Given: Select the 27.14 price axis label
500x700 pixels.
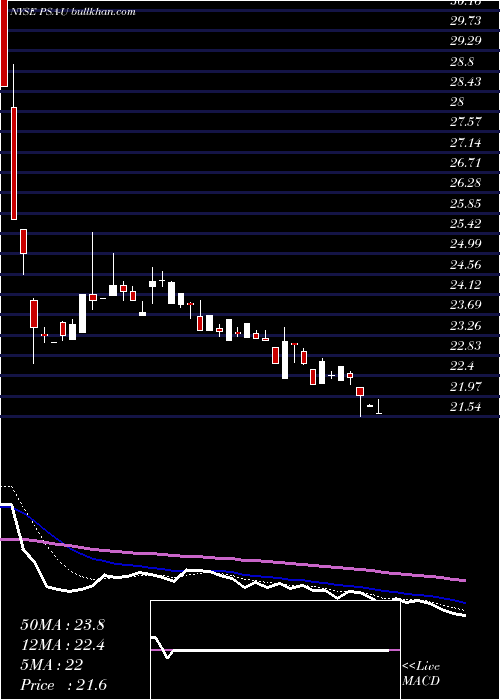Looking at the screenshot, I should 466,143.
